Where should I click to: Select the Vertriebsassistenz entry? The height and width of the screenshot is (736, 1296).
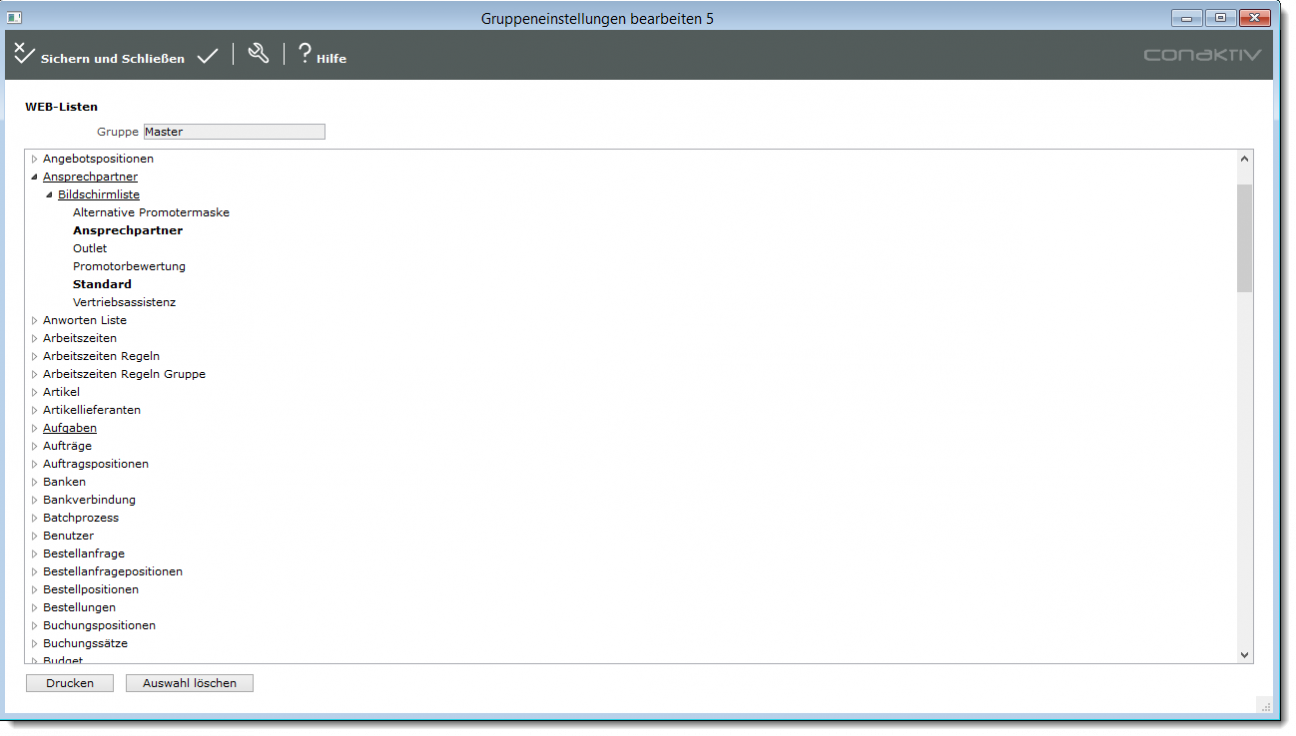click(124, 303)
